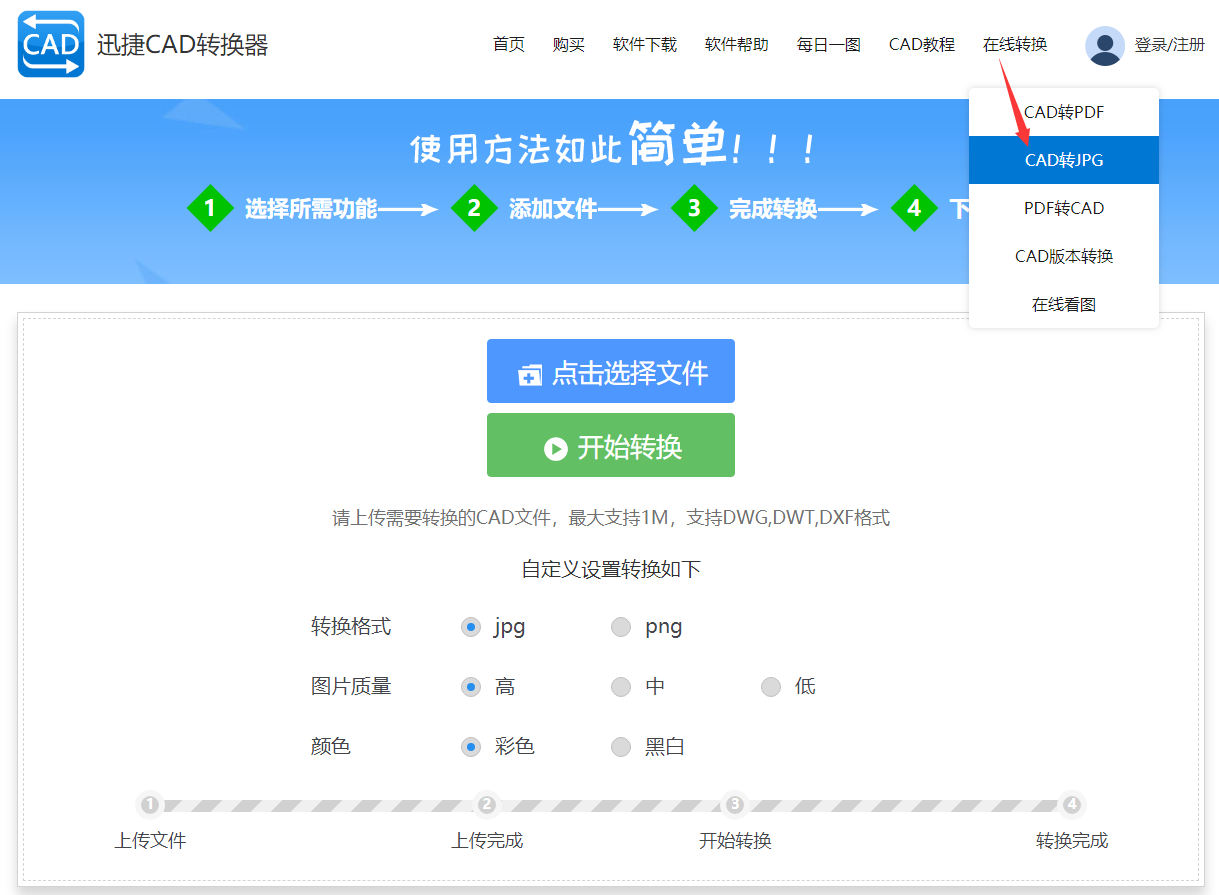Choose CAD转PDF from dropdown
The image size is (1219, 895).
[x=1064, y=112]
